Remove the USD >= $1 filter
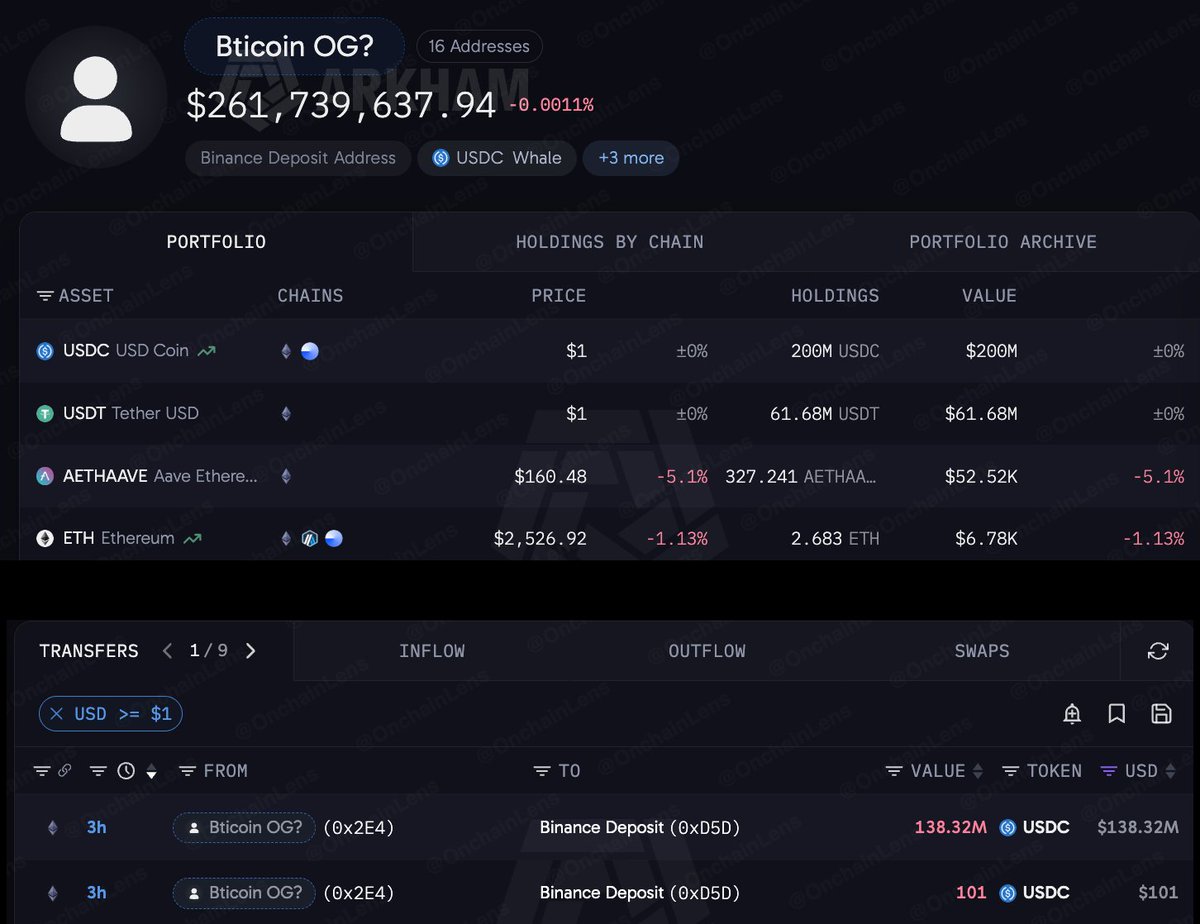Image resolution: width=1200 pixels, height=924 pixels. pos(57,714)
